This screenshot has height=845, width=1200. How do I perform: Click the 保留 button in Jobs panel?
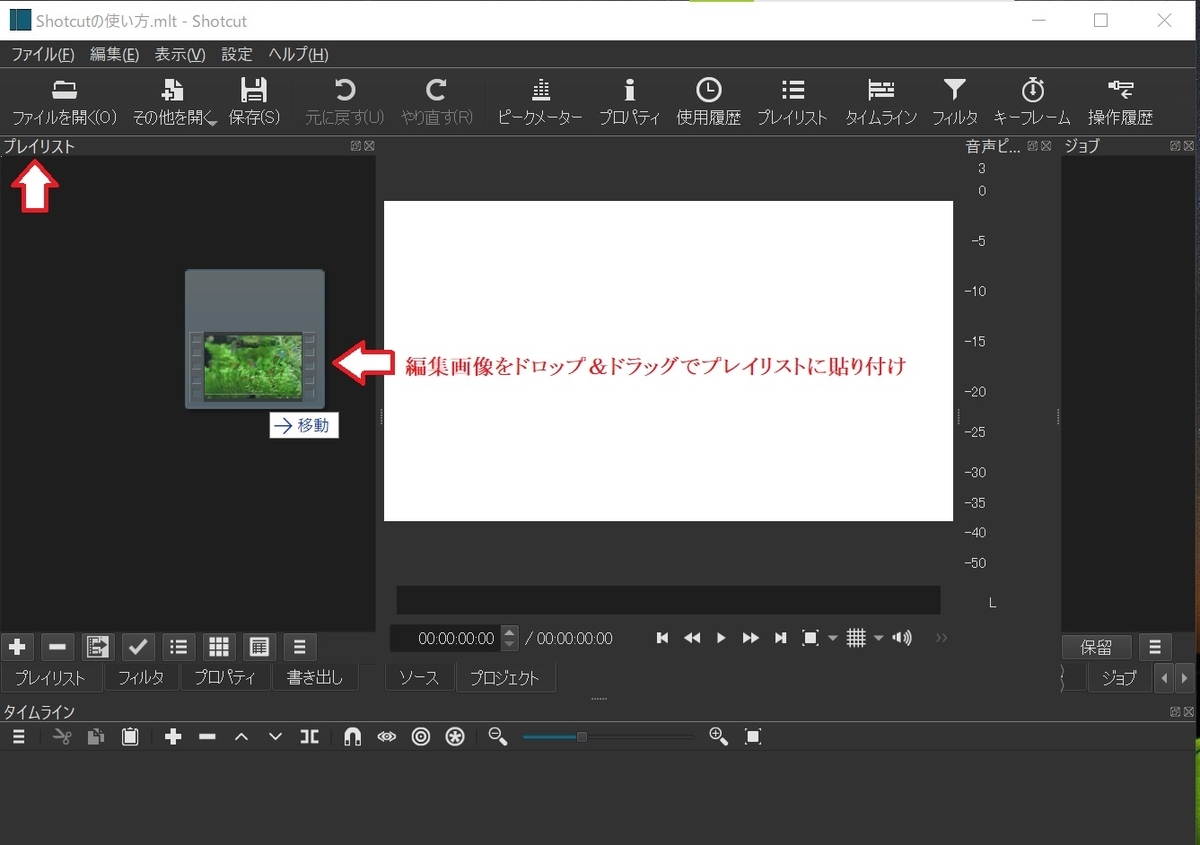1096,647
